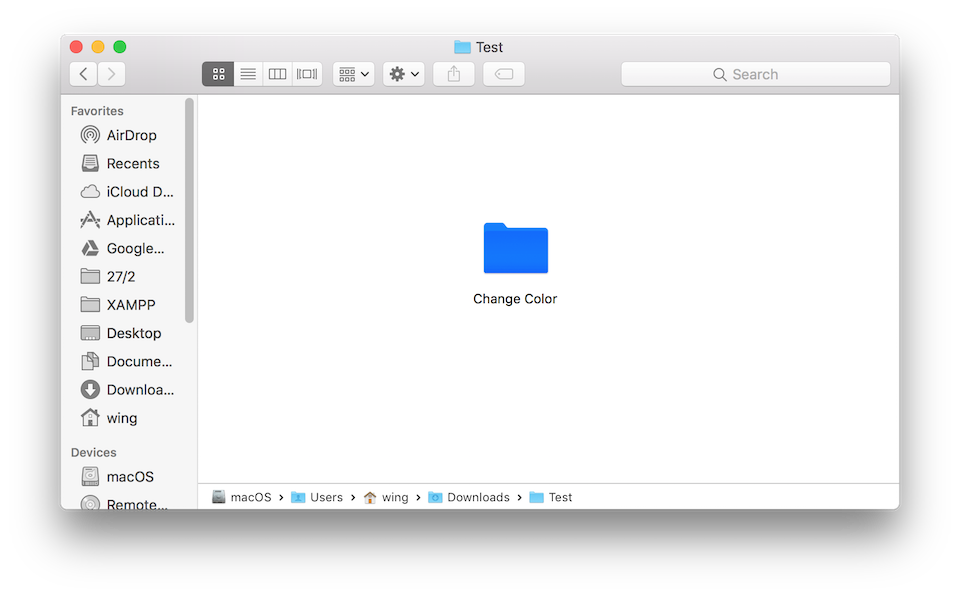The height and width of the screenshot is (596, 960).
Task: Select AirDrop in the sidebar
Action: click(x=131, y=135)
